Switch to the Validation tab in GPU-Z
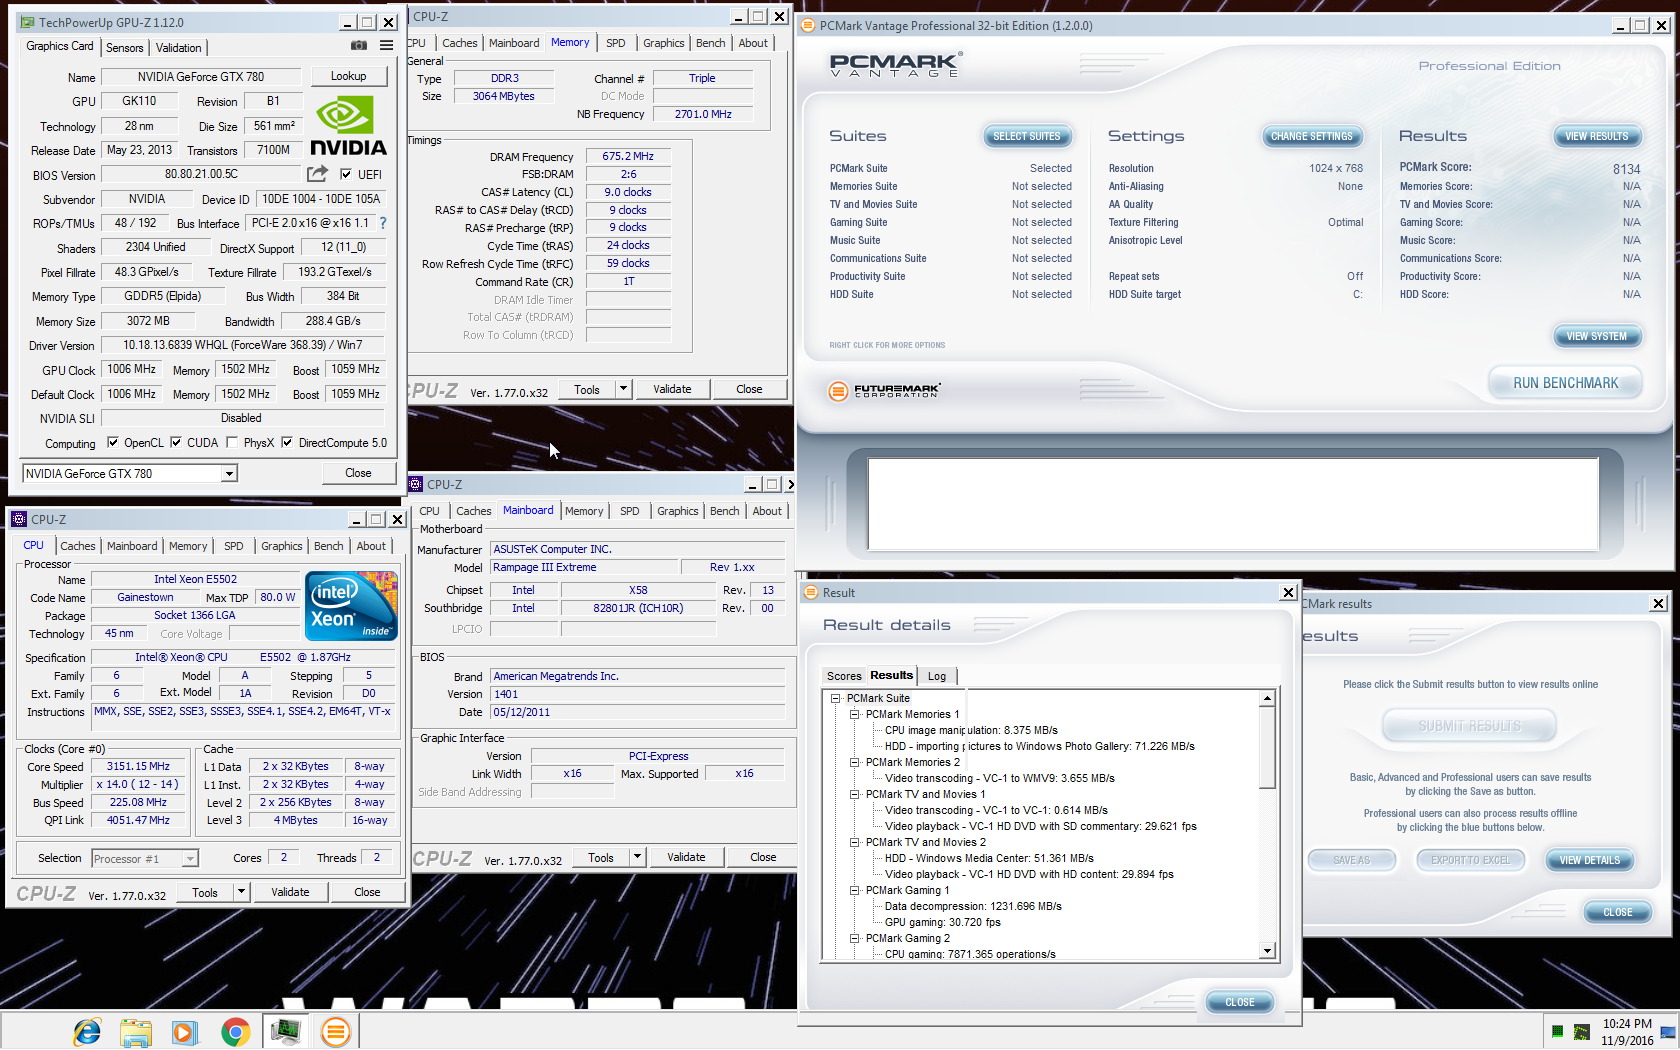Screen dimensions: 1680x1050 pos(179,47)
